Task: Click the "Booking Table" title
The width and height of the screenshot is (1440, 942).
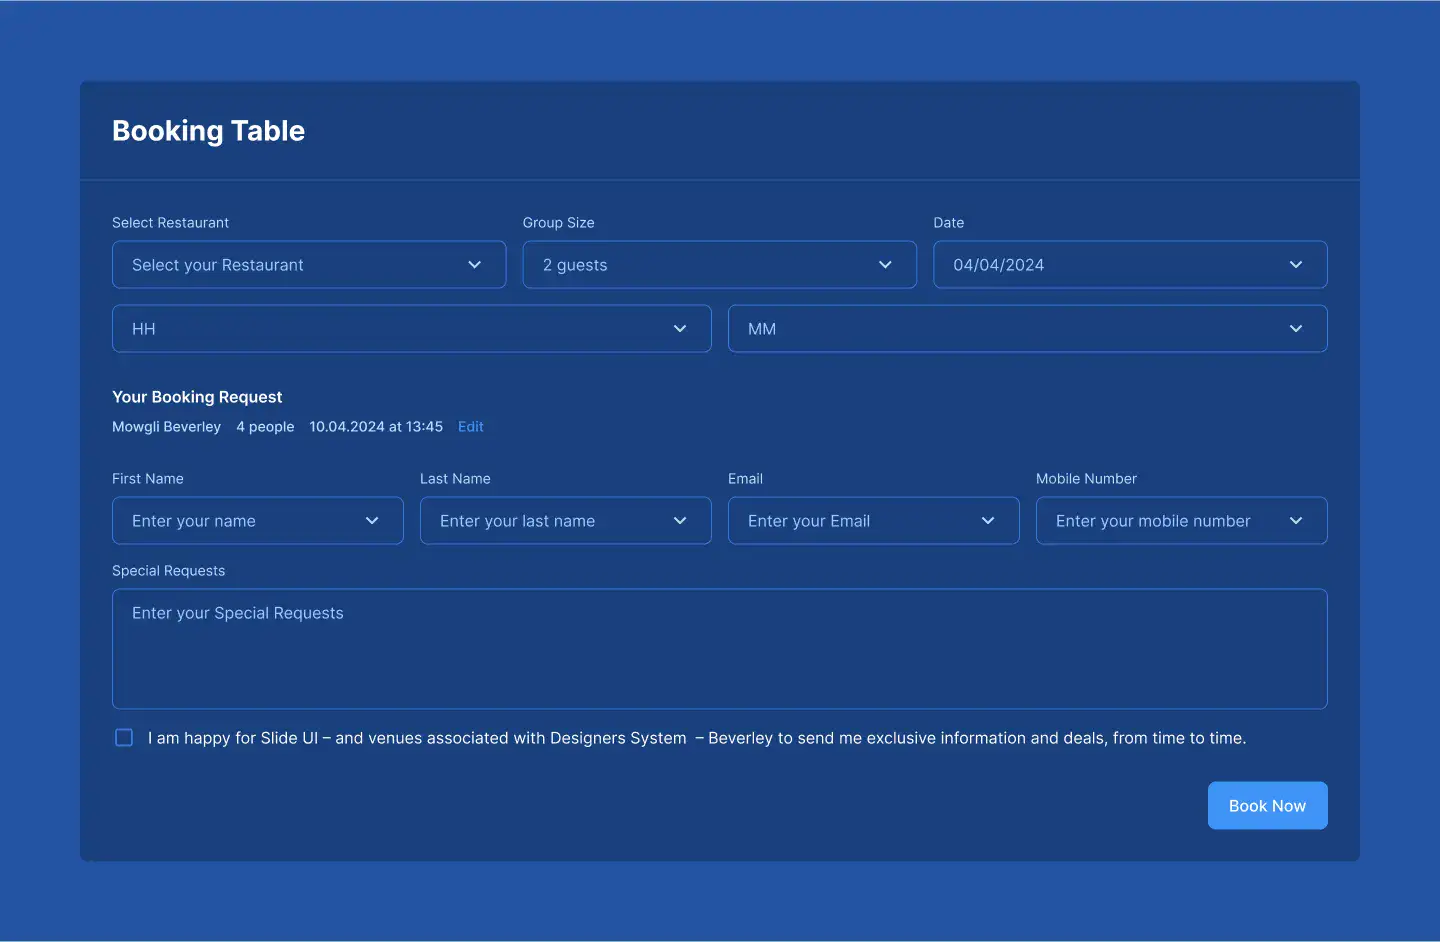Action: click(x=208, y=131)
